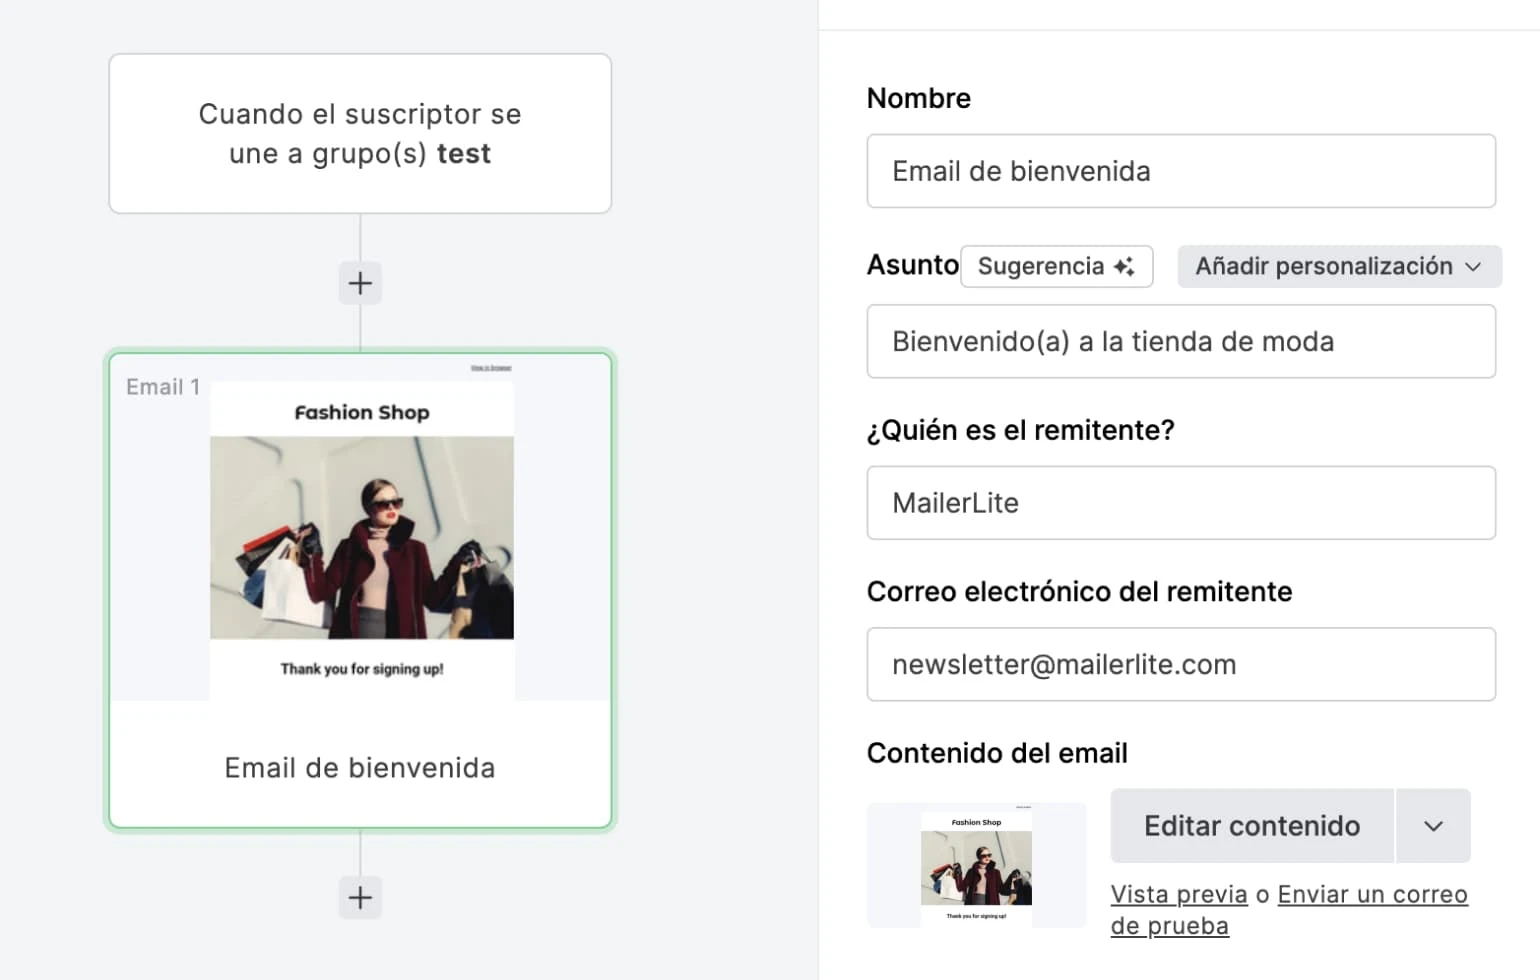This screenshot has height=980, width=1540.
Task: Click the Asunto subject text field
Action: (x=1180, y=342)
